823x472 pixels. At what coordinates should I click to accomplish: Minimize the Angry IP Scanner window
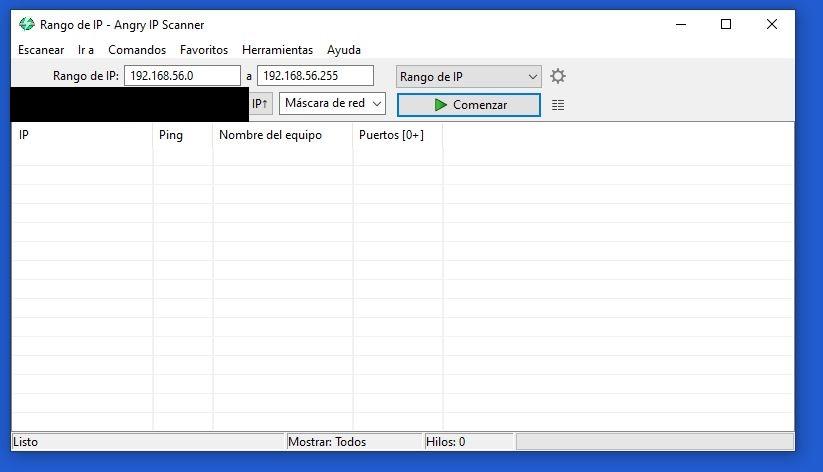tap(681, 24)
